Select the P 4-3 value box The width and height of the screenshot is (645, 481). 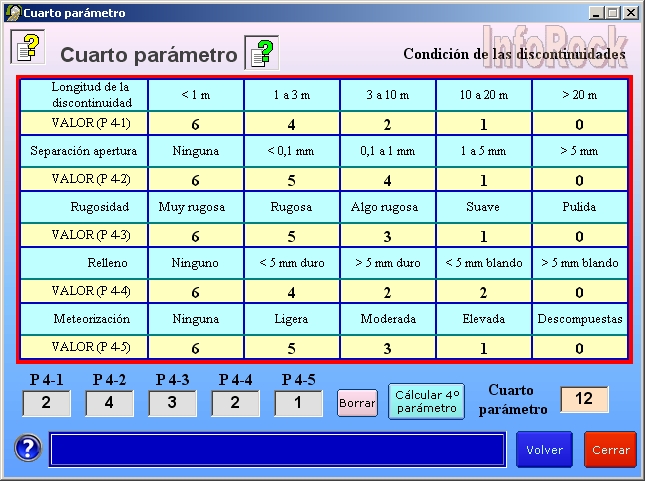click(x=172, y=404)
